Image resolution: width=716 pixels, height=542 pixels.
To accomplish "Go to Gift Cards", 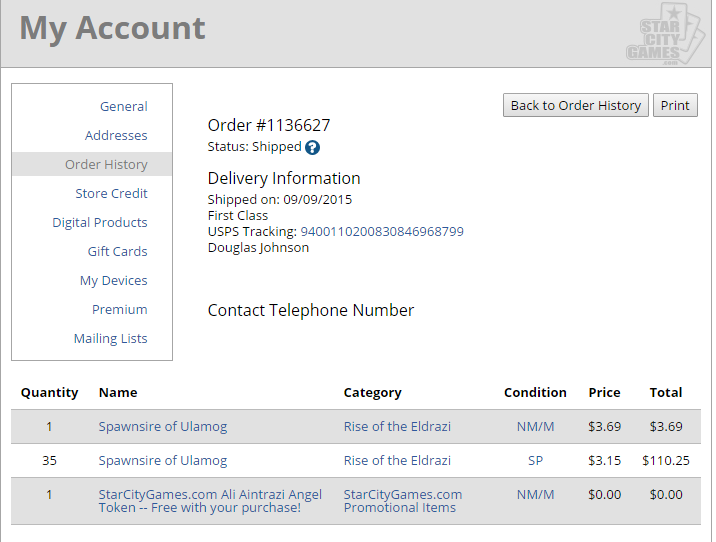I will tap(117, 252).
